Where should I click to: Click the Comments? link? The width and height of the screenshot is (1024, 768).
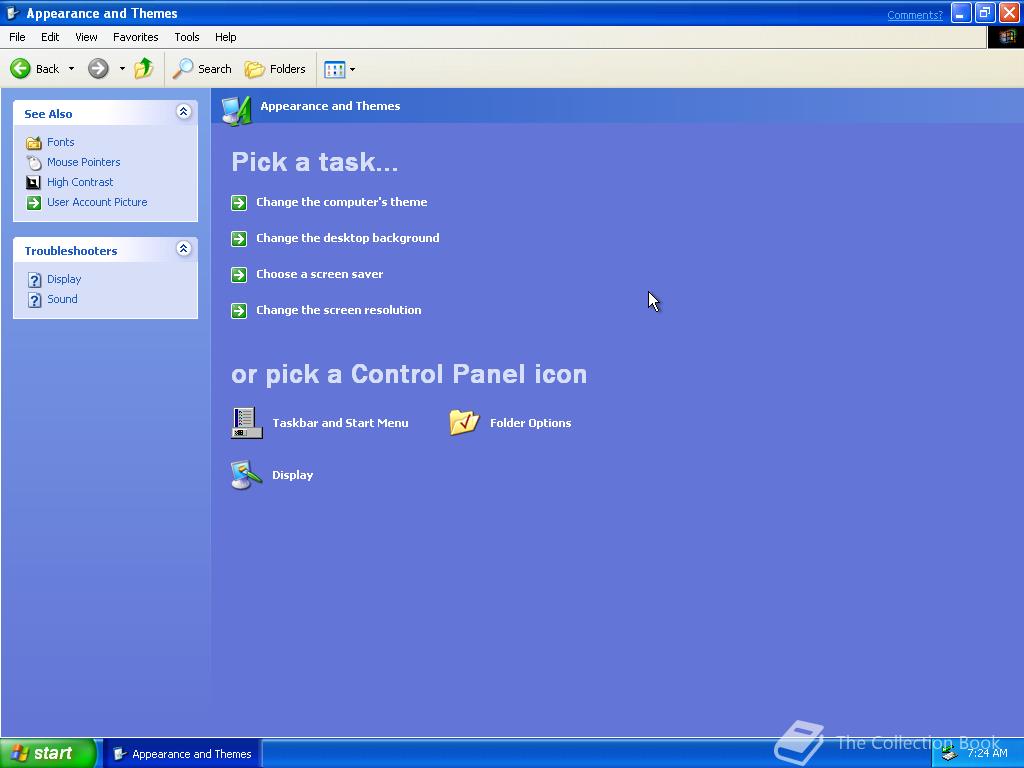914,15
